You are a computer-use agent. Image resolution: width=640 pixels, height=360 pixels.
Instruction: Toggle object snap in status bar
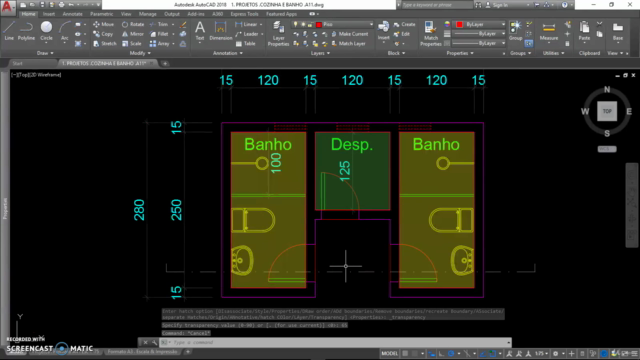[493, 353]
